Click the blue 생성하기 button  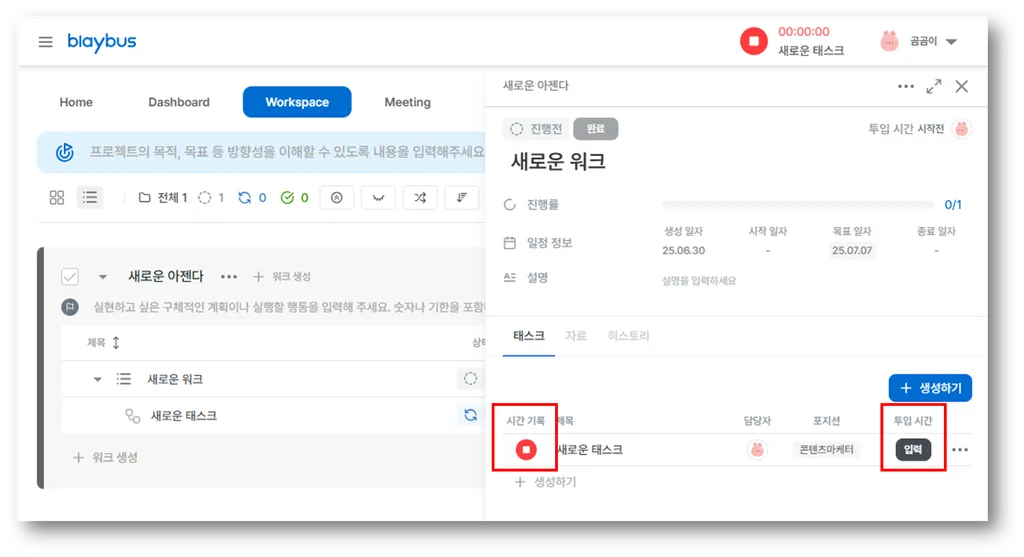point(929,388)
